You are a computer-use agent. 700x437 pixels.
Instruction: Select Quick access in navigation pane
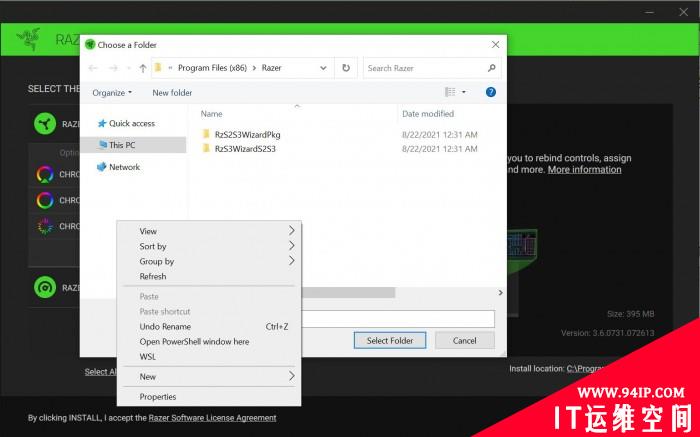click(x=133, y=123)
